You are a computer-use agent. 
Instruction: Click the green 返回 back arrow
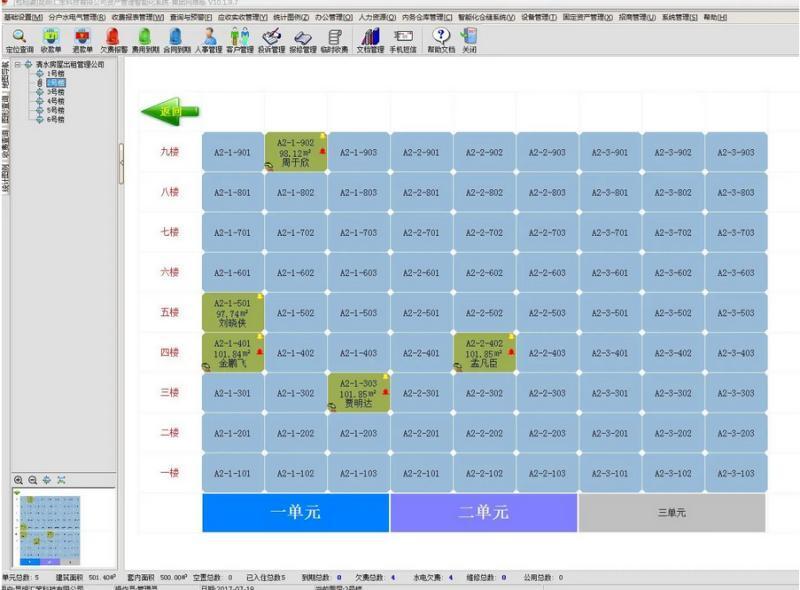point(170,111)
